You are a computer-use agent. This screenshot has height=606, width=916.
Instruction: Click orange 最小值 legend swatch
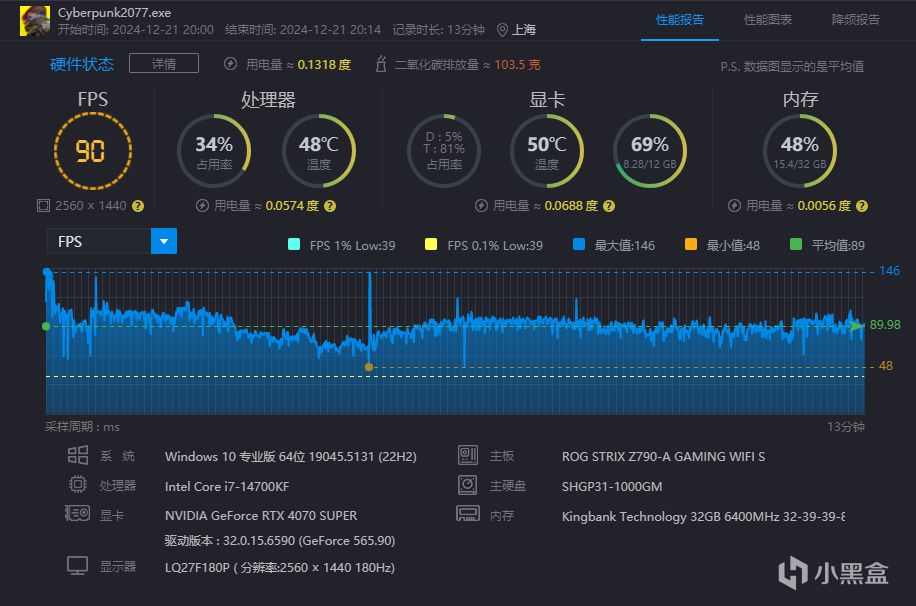tap(691, 244)
